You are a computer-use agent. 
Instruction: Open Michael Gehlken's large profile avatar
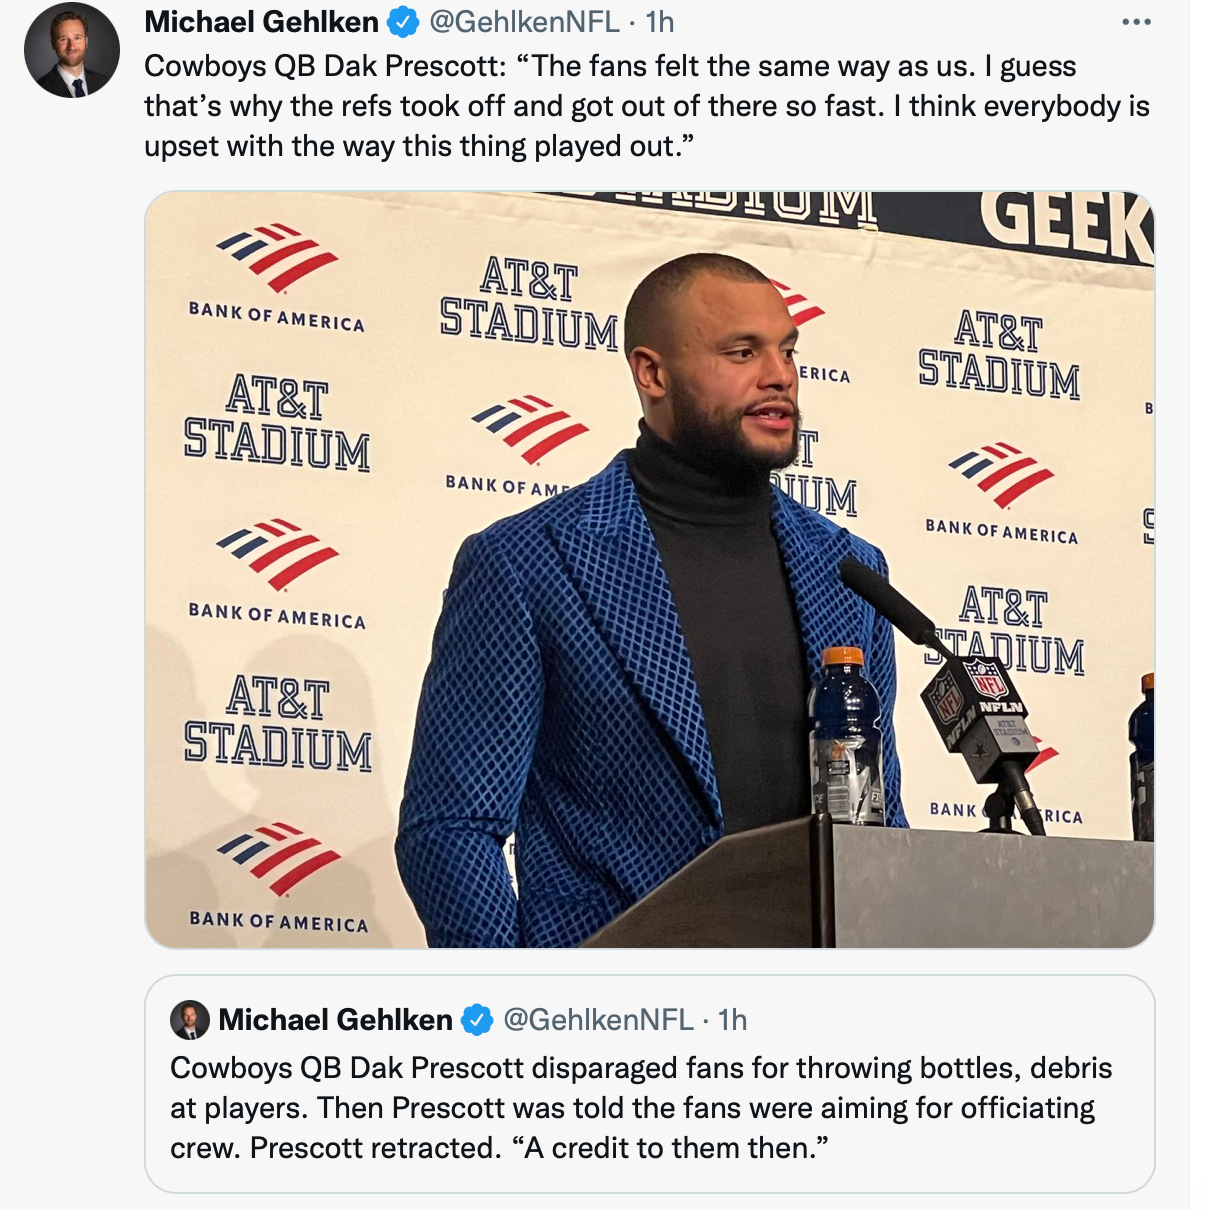tap(71, 50)
